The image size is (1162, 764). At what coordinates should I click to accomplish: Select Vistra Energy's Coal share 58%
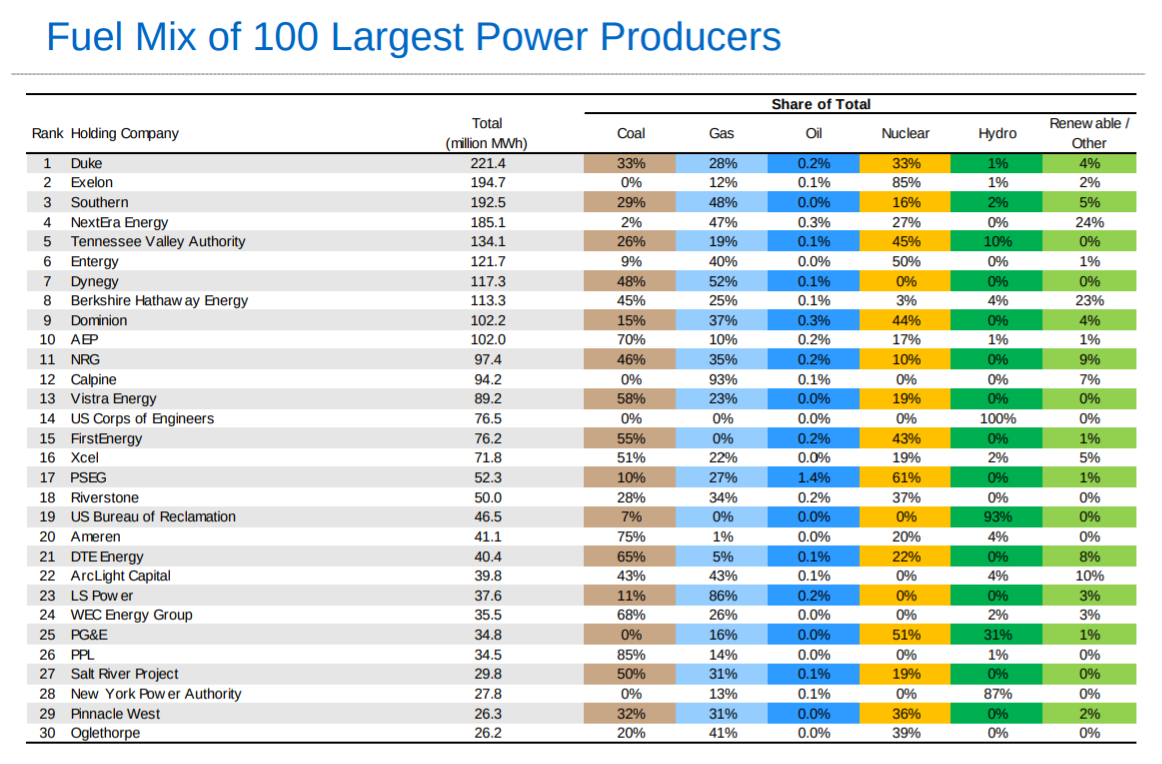tap(630, 399)
